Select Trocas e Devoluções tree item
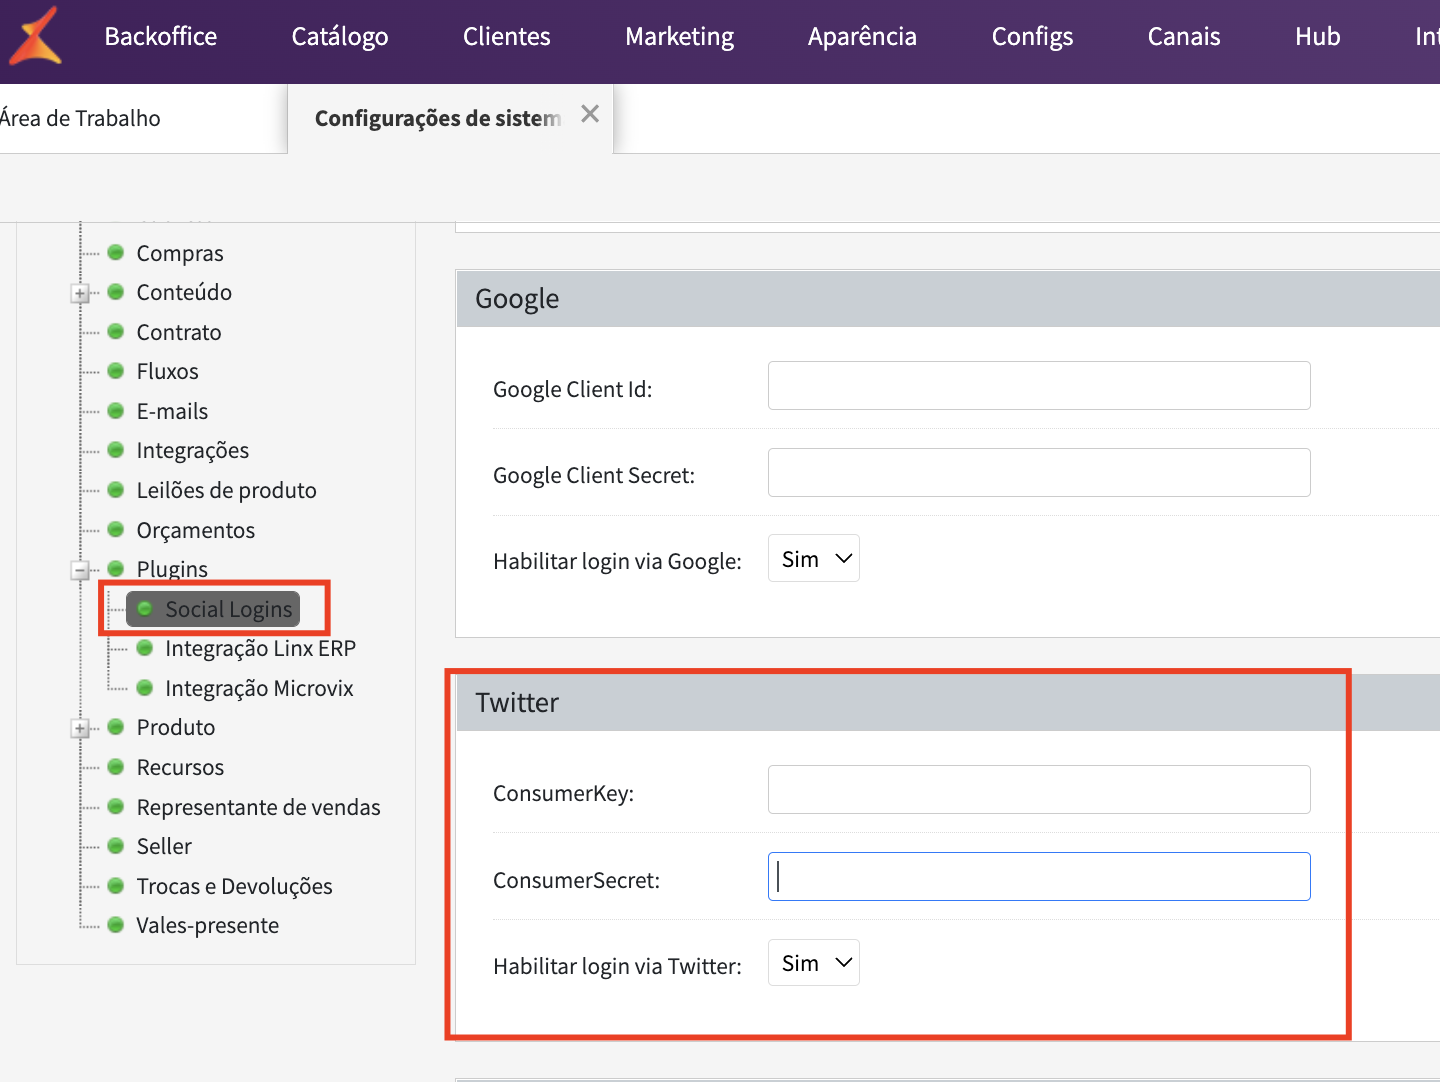The image size is (1440, 1082). (234, 886)
